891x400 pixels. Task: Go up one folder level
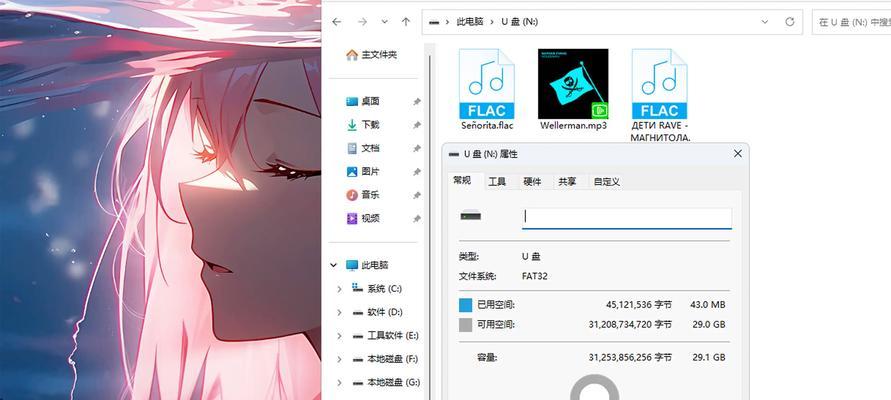coord(406,22)
